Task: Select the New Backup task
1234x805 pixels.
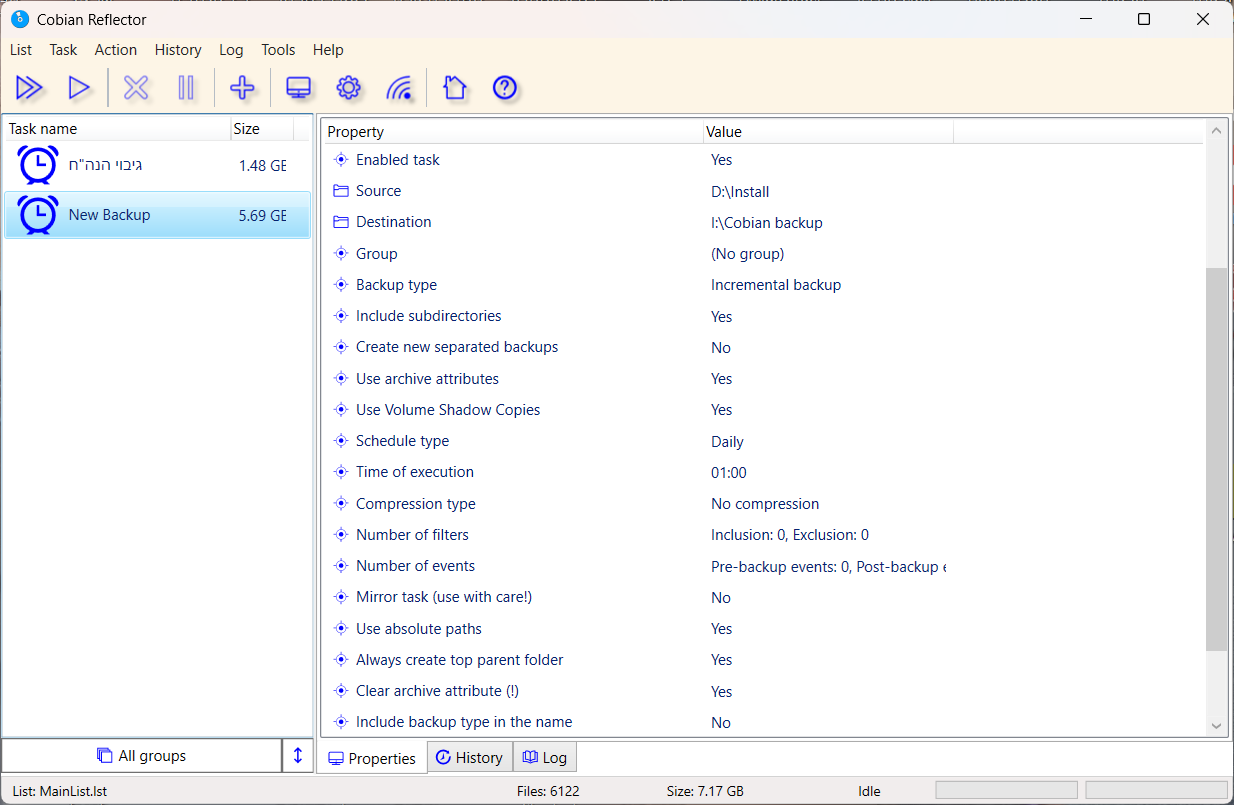Action: click(110, 215)
